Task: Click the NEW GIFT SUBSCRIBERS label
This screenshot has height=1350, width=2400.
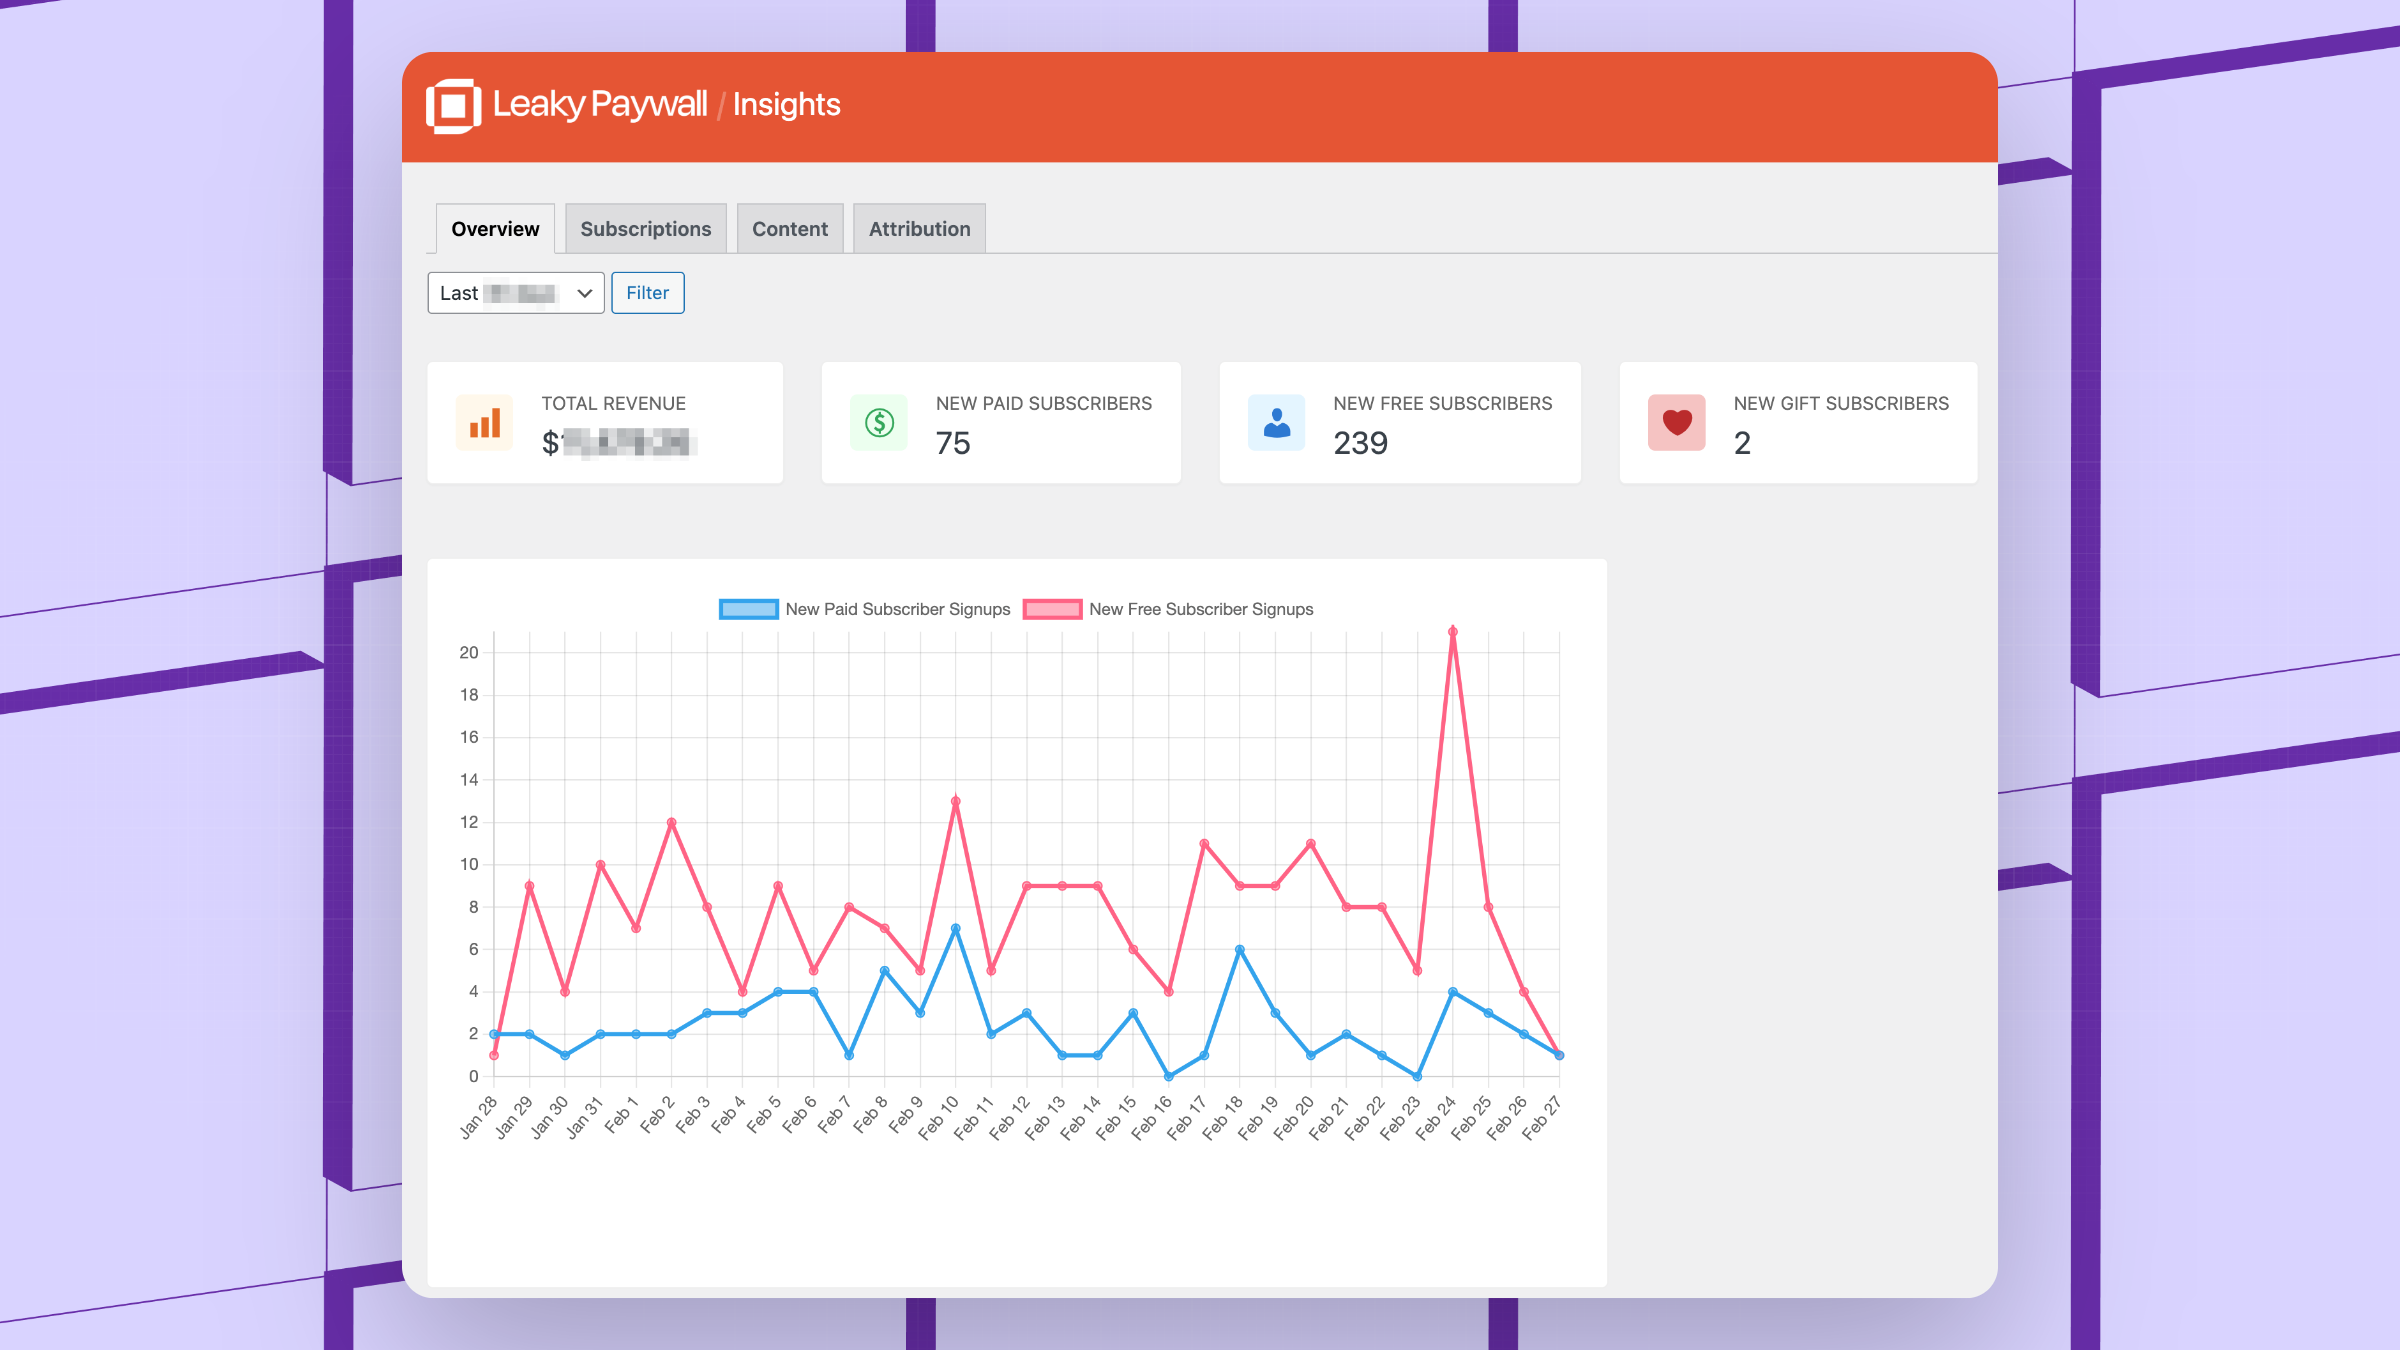Action: point(1842,403)
